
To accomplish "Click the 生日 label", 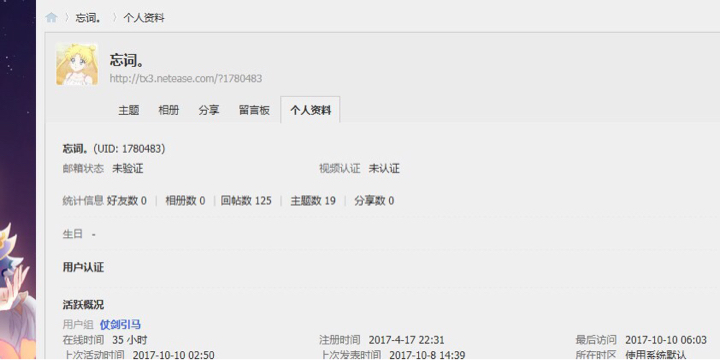I will (x=73, y=234).
